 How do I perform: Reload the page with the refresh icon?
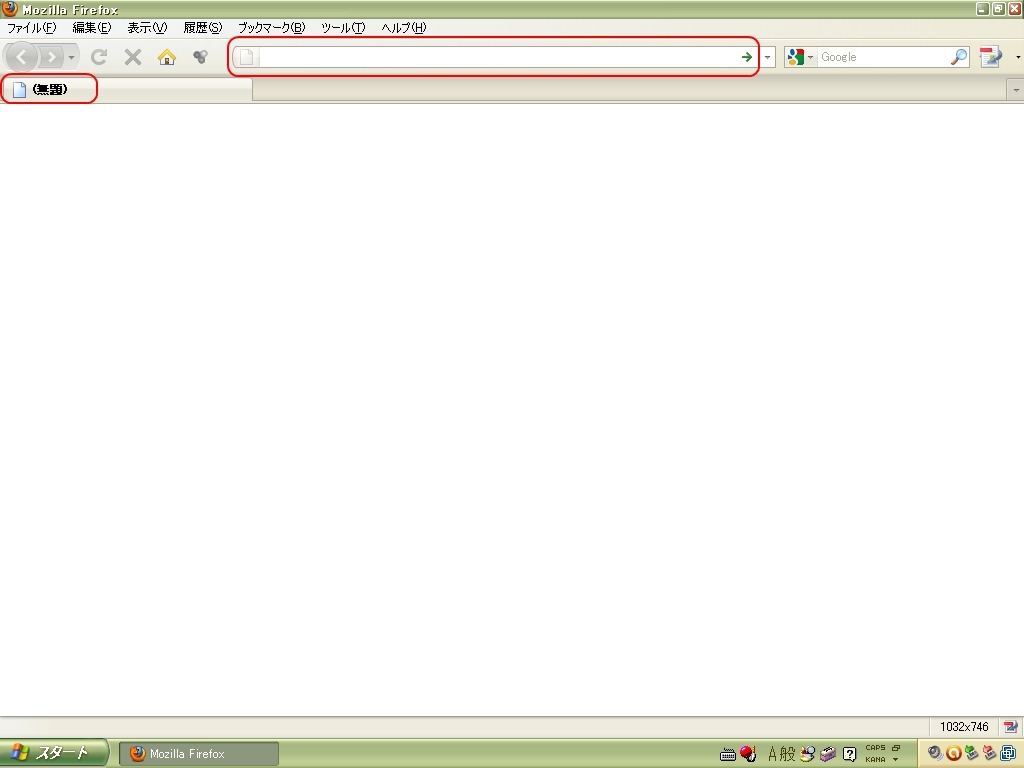[x=99, y=57]
